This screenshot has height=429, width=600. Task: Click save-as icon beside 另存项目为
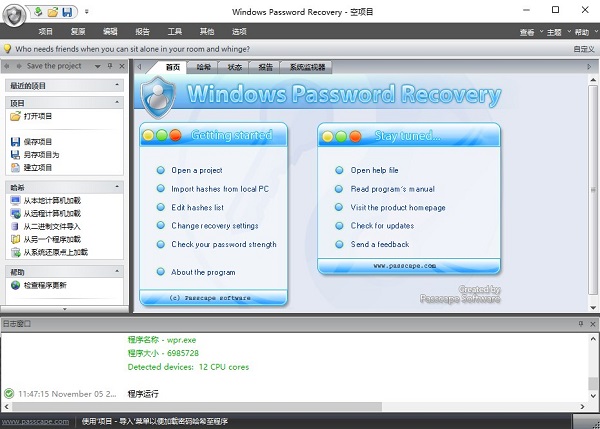click(x=15, y=155)
